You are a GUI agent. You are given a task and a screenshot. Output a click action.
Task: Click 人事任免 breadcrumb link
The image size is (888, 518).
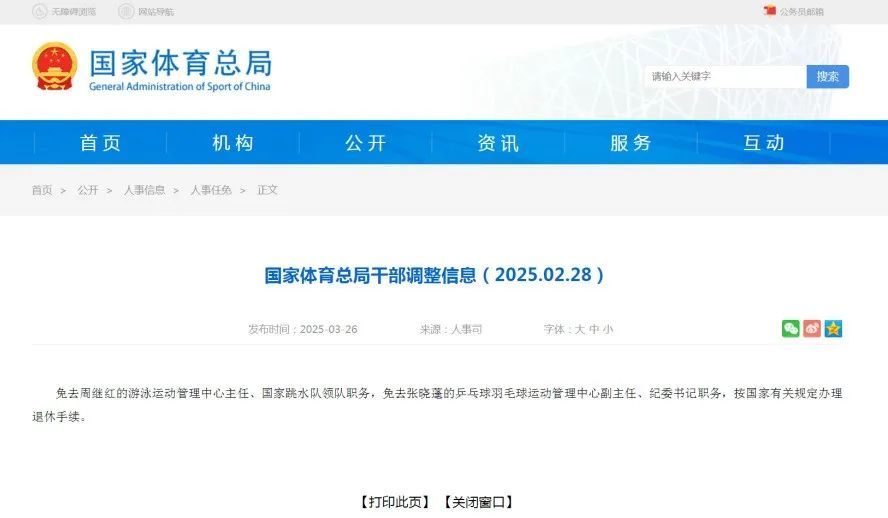pos(211,190)
